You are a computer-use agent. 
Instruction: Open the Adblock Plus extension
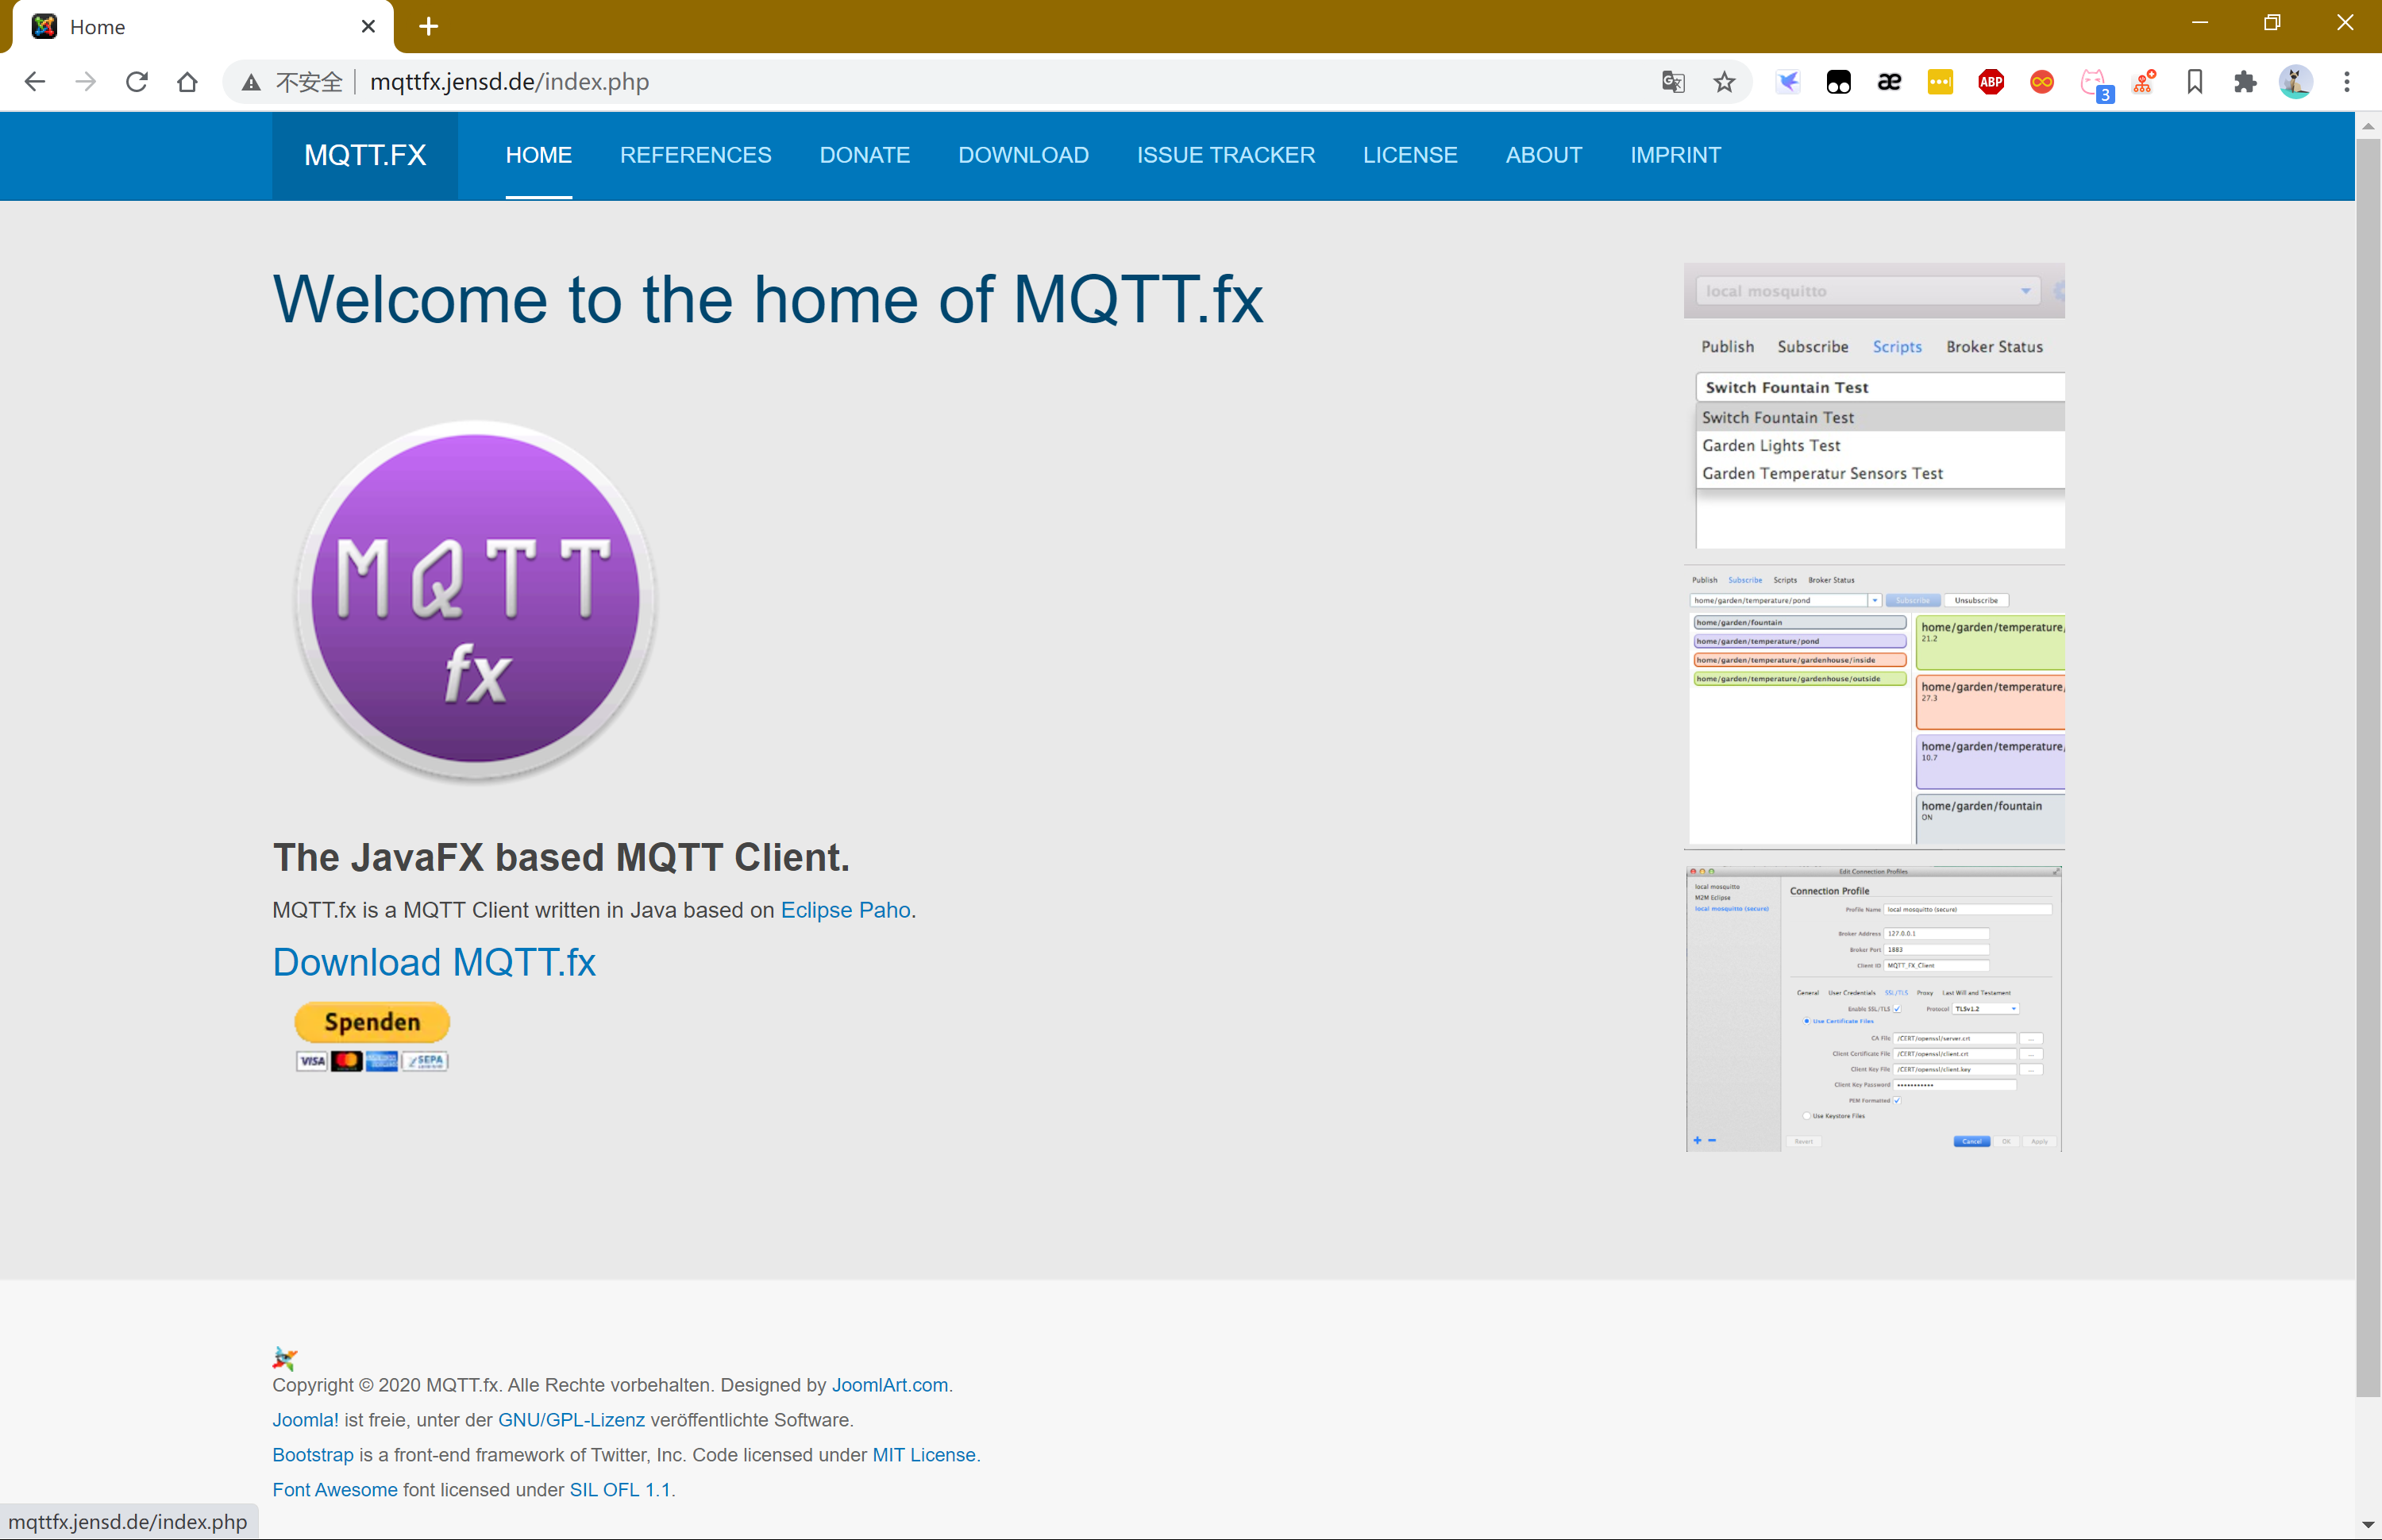(x=1991, y=82)
